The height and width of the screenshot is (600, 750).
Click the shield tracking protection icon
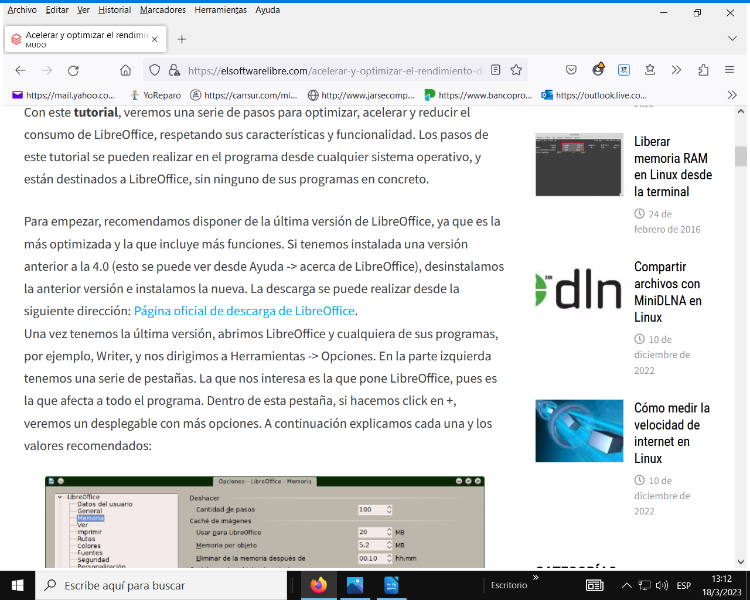pyautogui.click(x=154, y=70)
